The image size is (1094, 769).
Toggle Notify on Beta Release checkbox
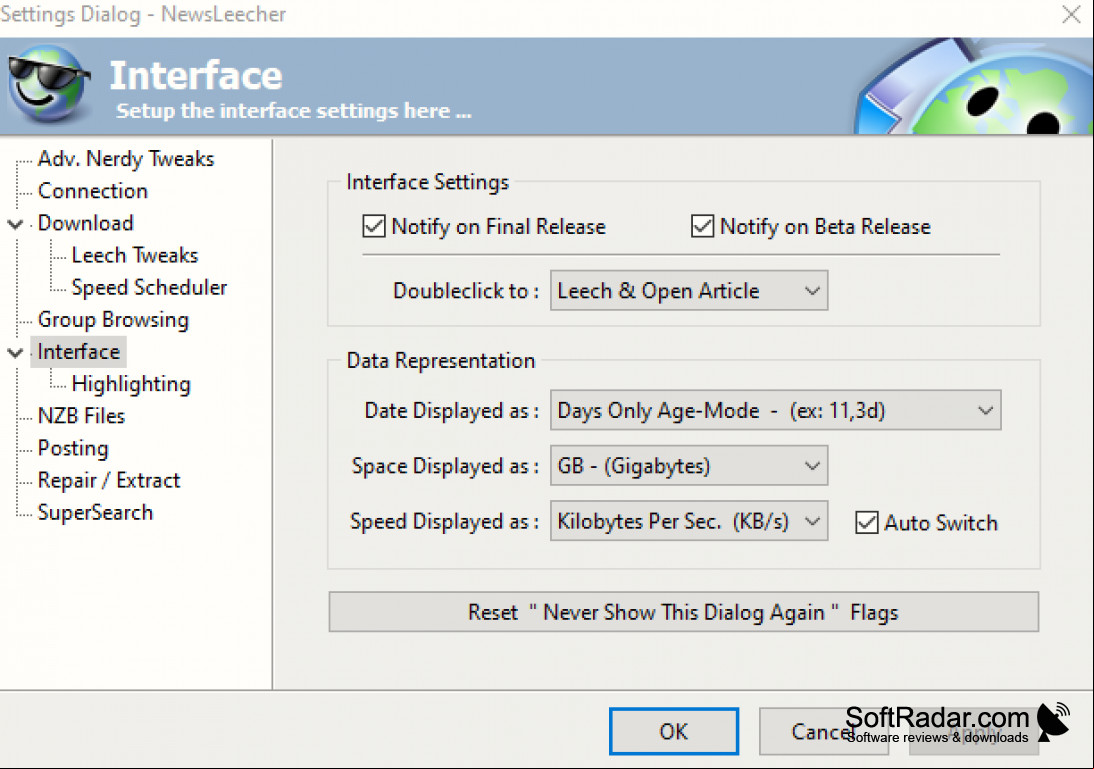pos(702,227)
